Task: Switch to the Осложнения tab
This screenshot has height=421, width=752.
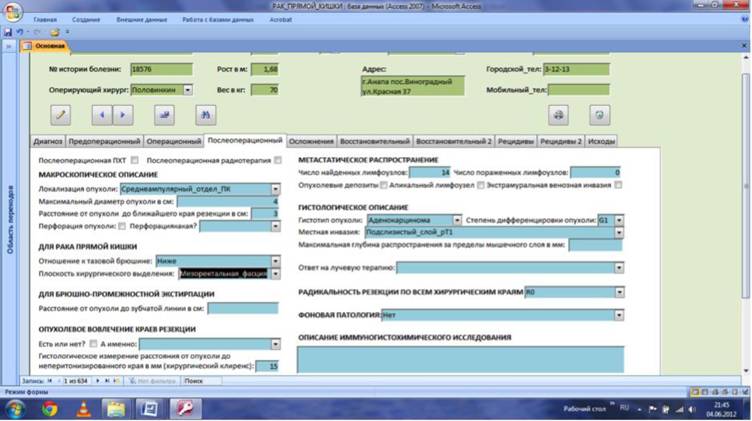Action: coord(311,141)
